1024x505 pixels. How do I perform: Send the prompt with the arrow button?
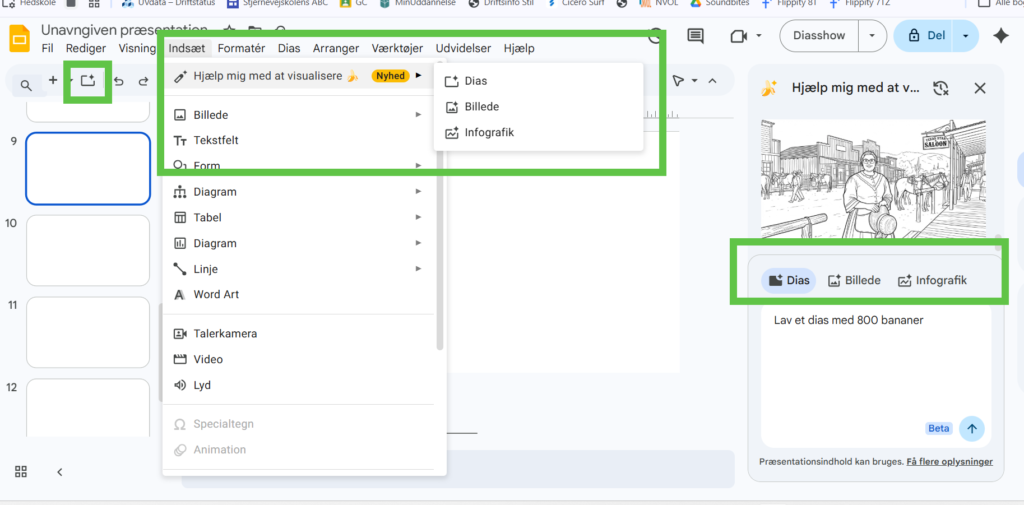(x=971, y=429)
